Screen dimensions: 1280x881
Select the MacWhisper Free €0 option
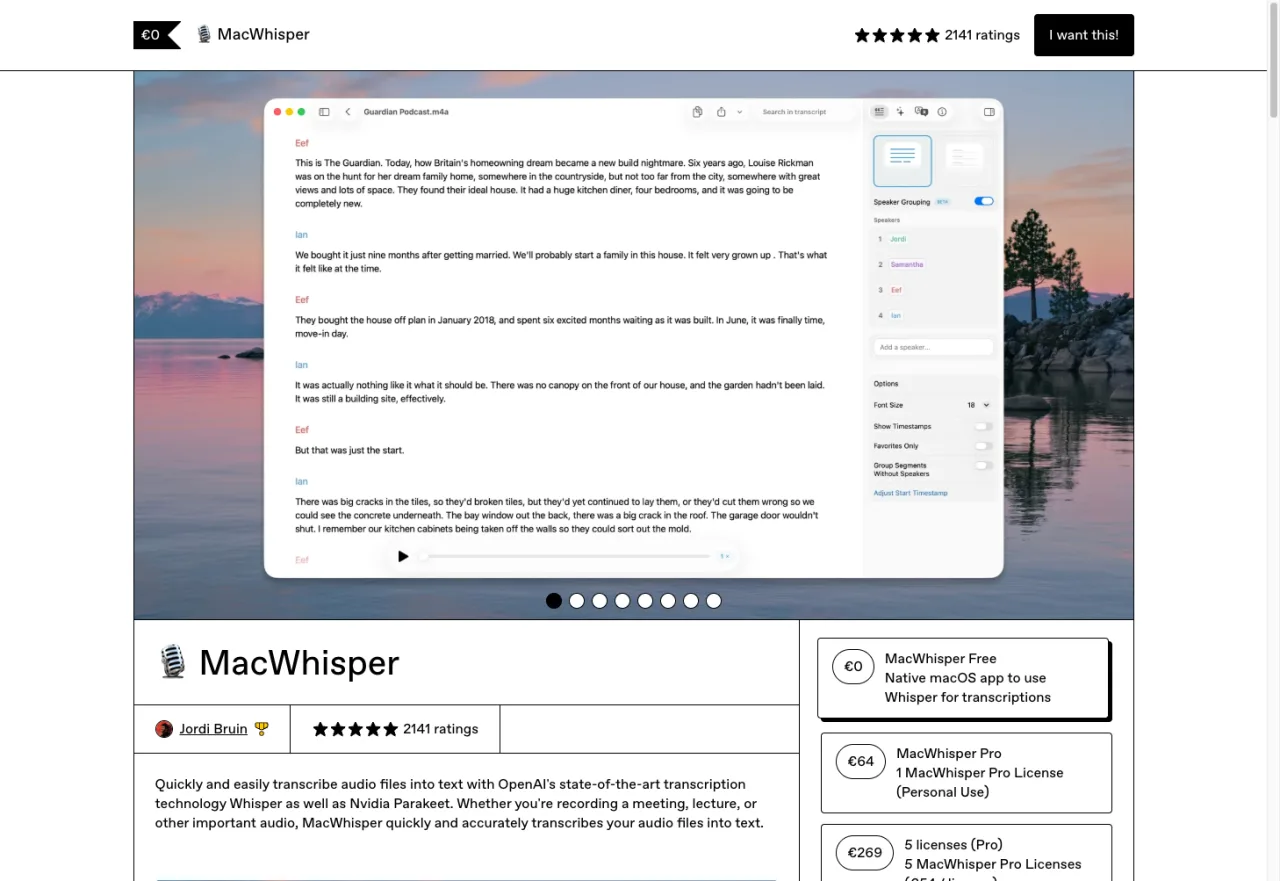click(963, 678)
